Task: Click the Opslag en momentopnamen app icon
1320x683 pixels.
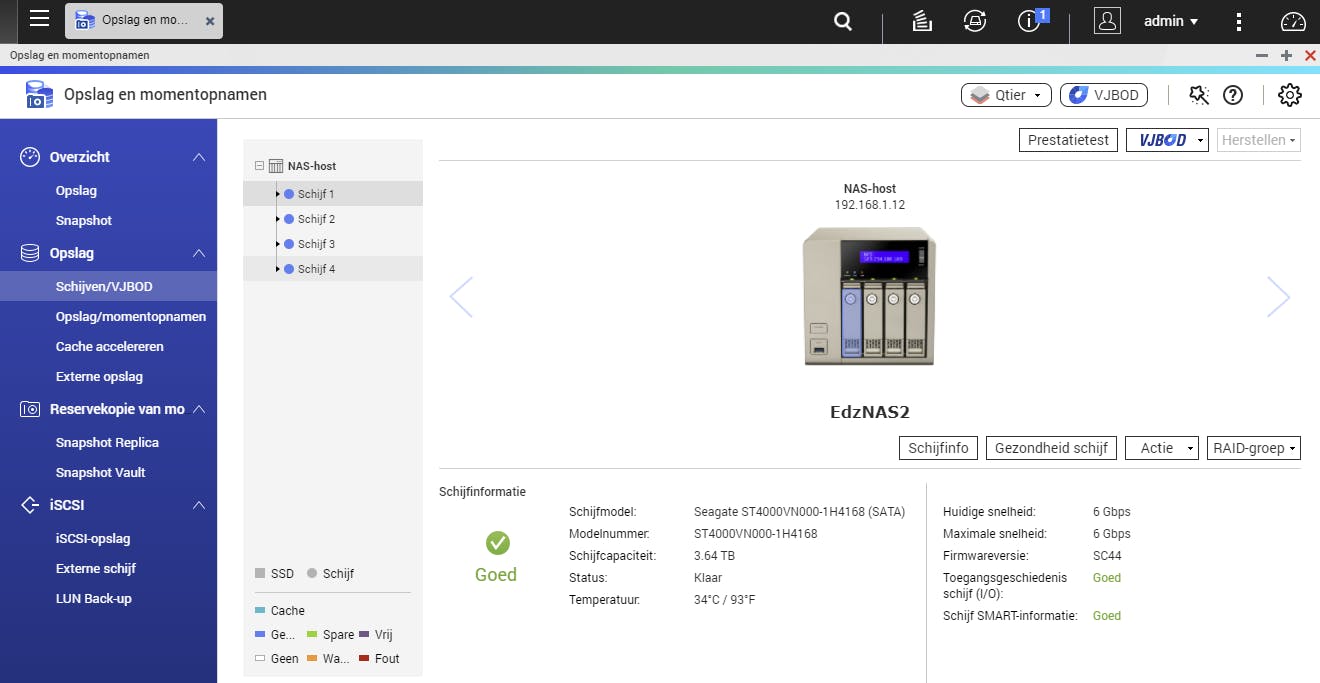Action: (38, 95)
